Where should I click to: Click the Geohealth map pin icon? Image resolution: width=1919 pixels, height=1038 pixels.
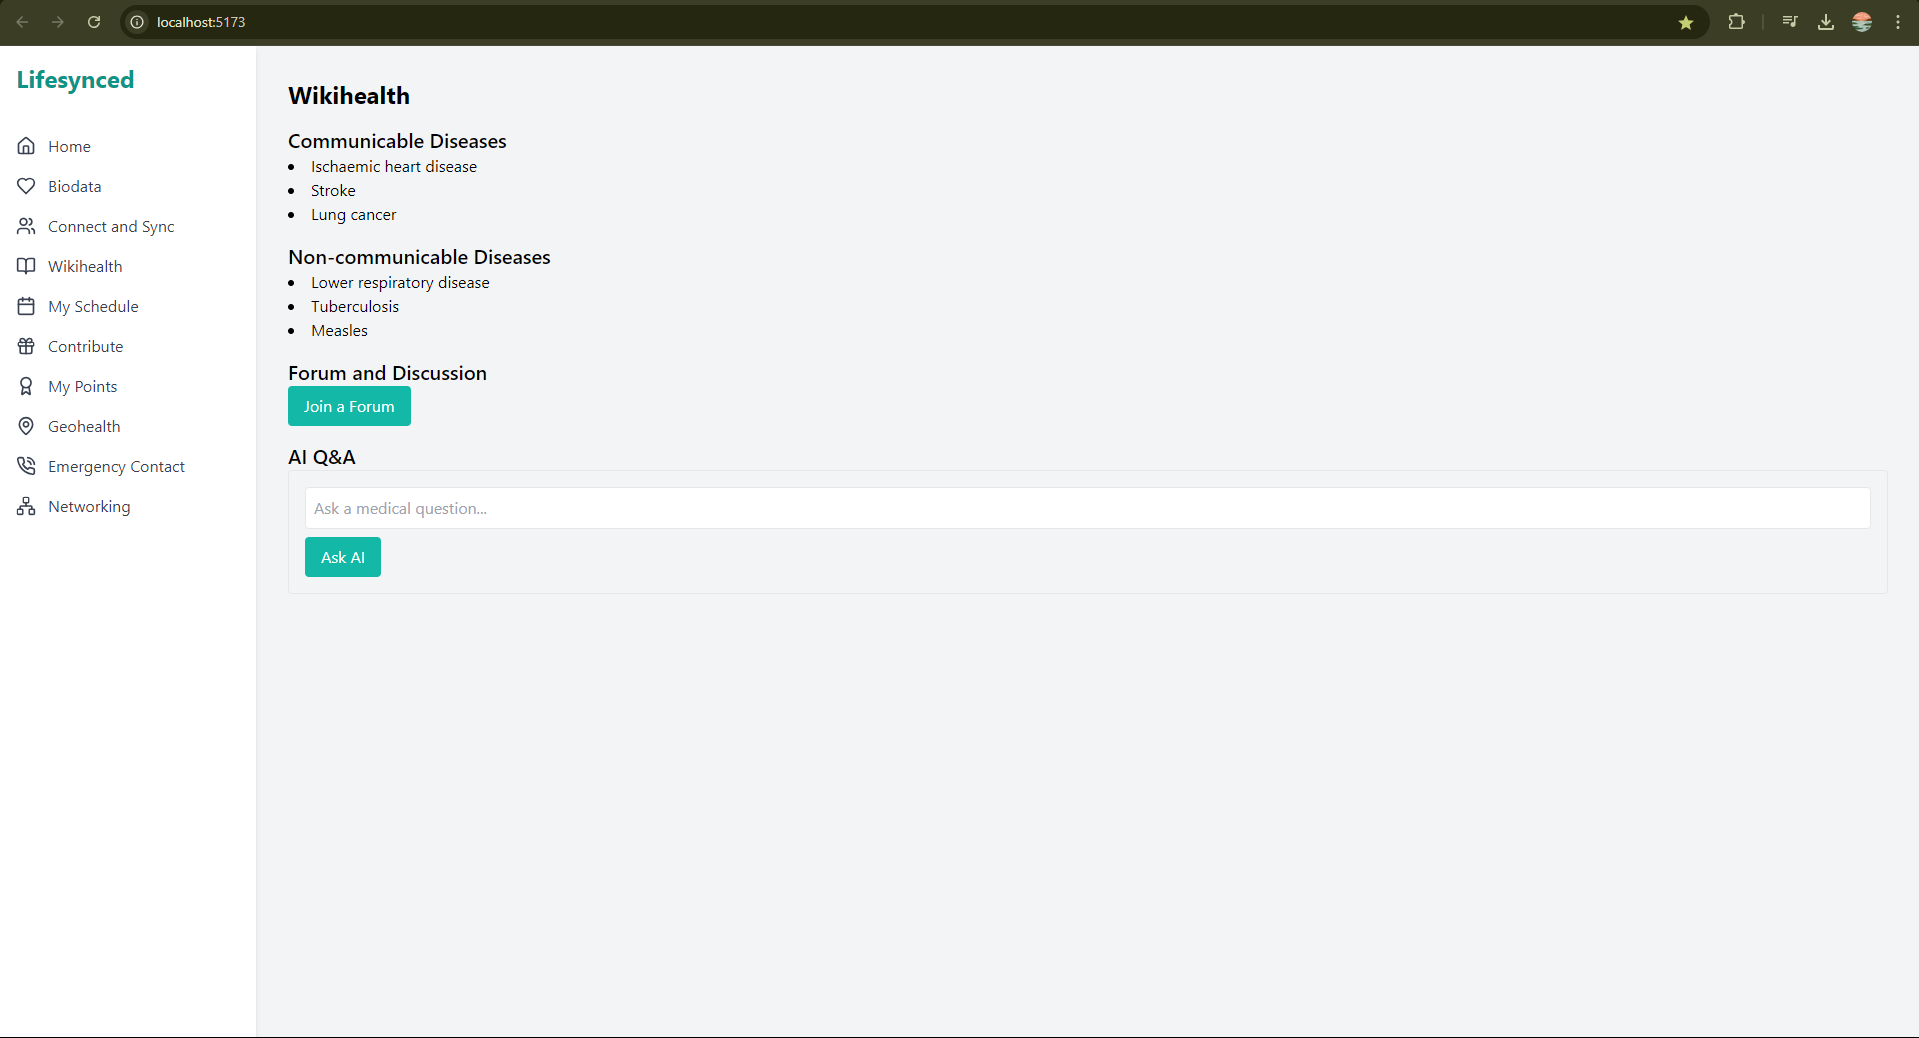click(26, 426)
